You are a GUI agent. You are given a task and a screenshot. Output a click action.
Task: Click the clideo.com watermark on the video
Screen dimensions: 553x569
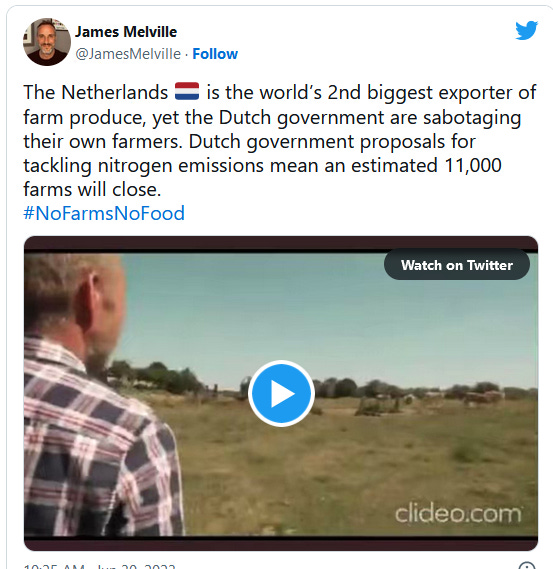(458, 514)
